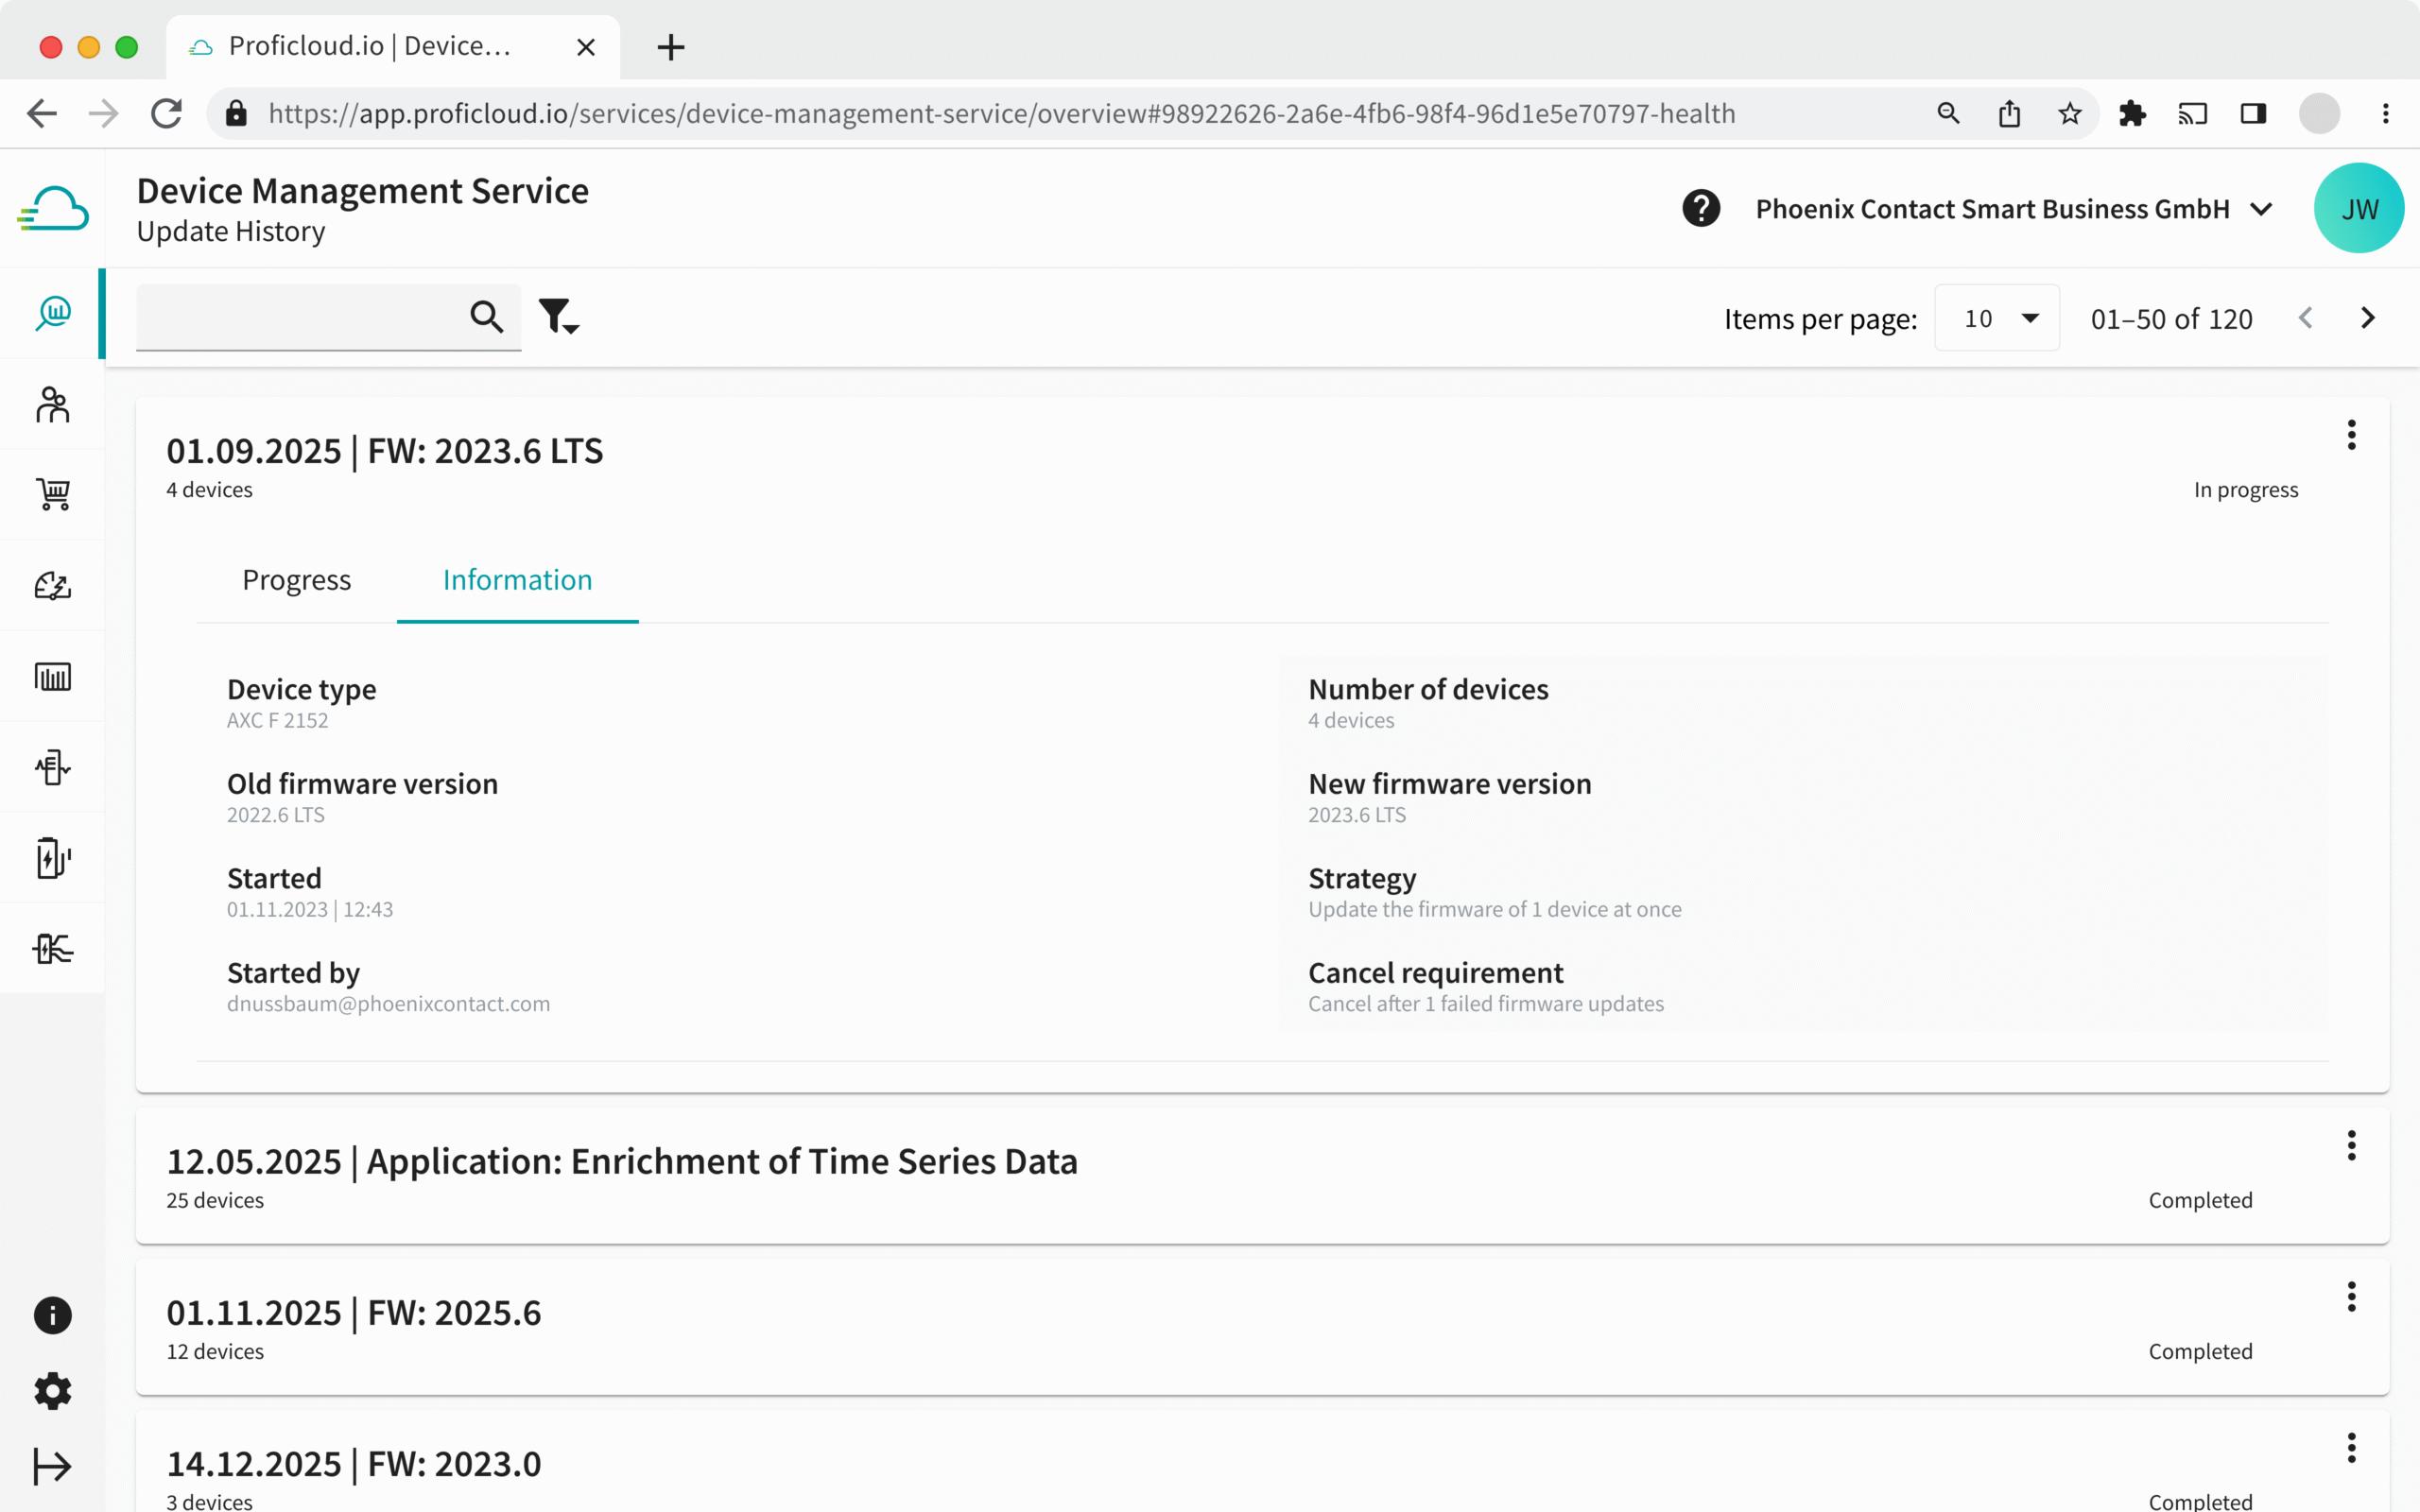
Task: Click the help question mark icon
Action: pyautogui.click(x=1700, y=208)
